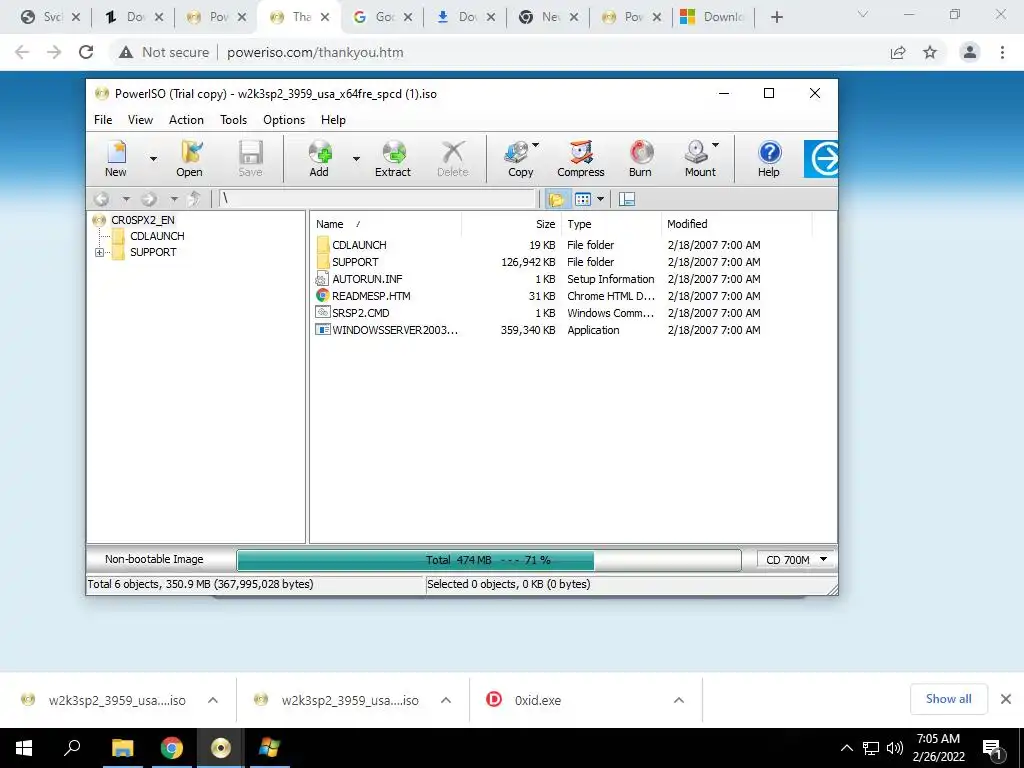Select the SUPPORT folder in the file list
The width and height of the screenshot is (1024, 768).
[x=355, y=262]
